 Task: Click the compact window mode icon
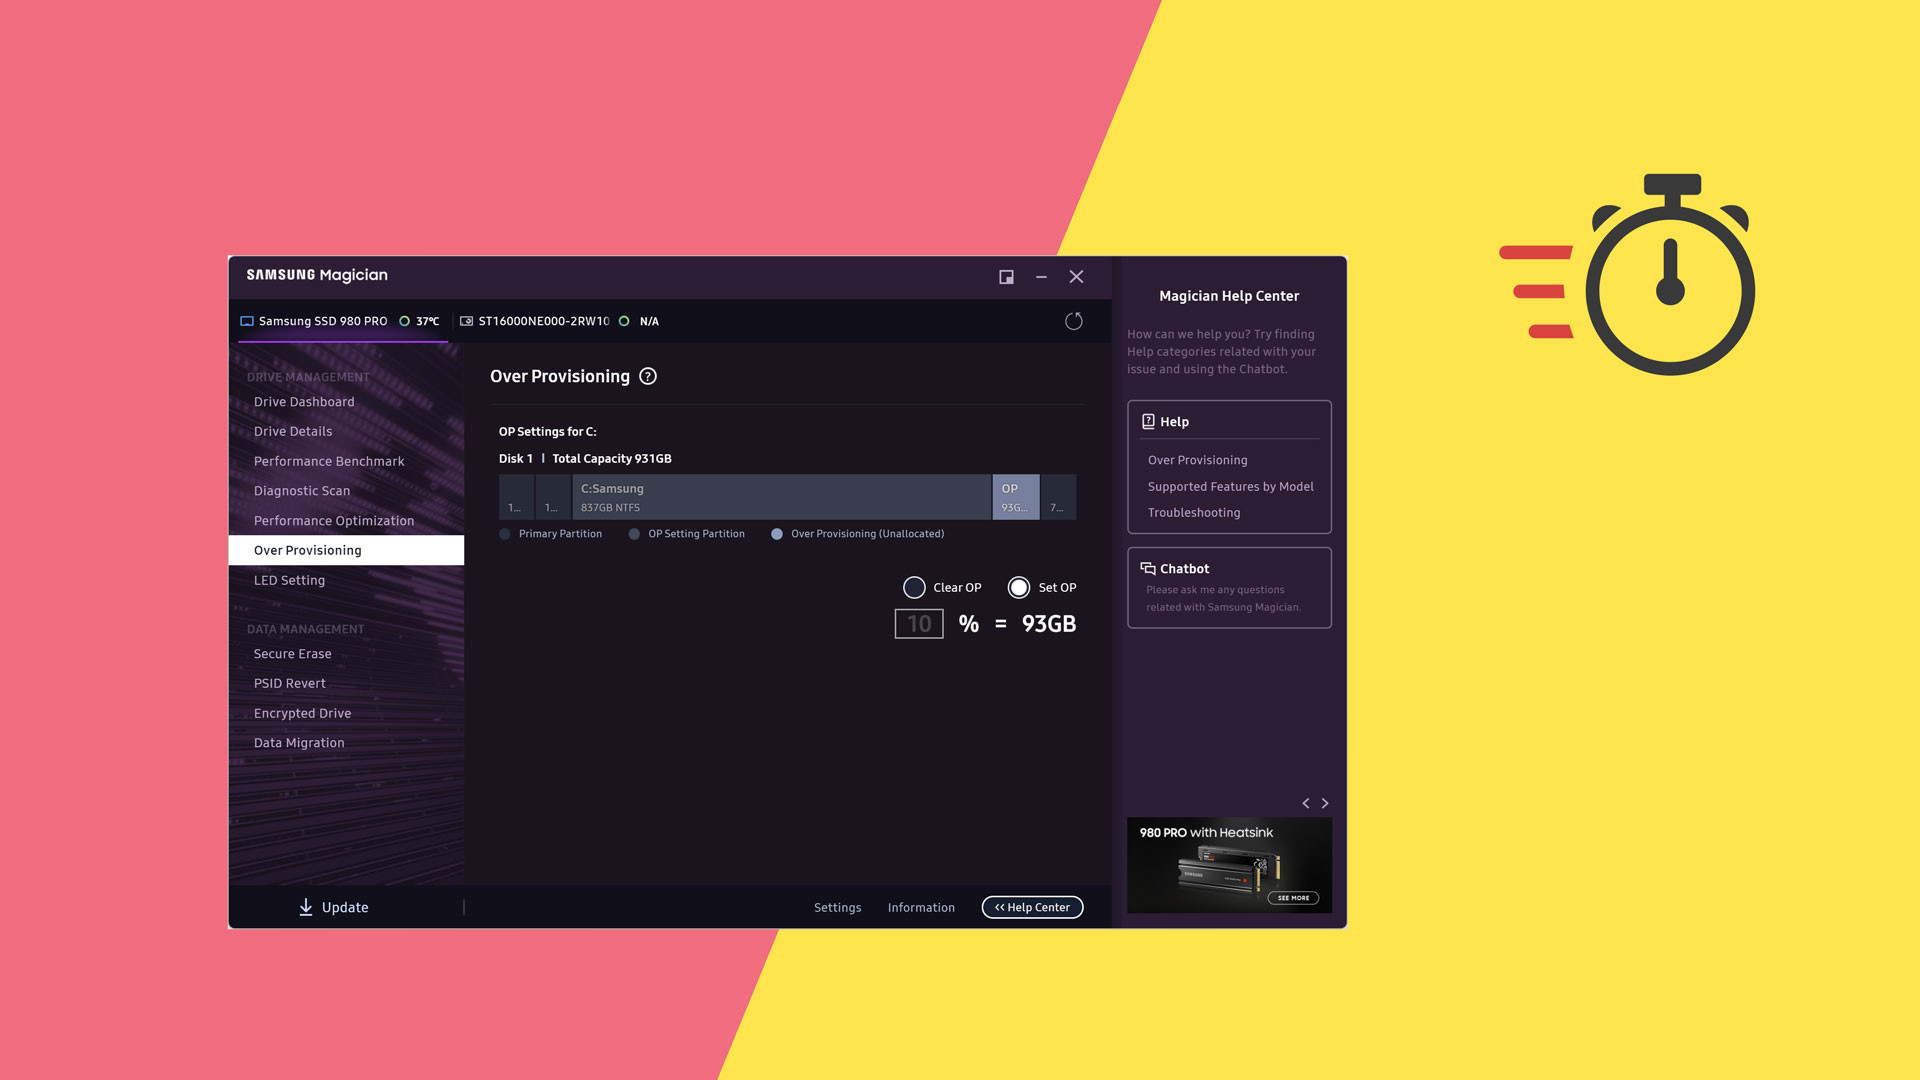[x=1006, y=277]
